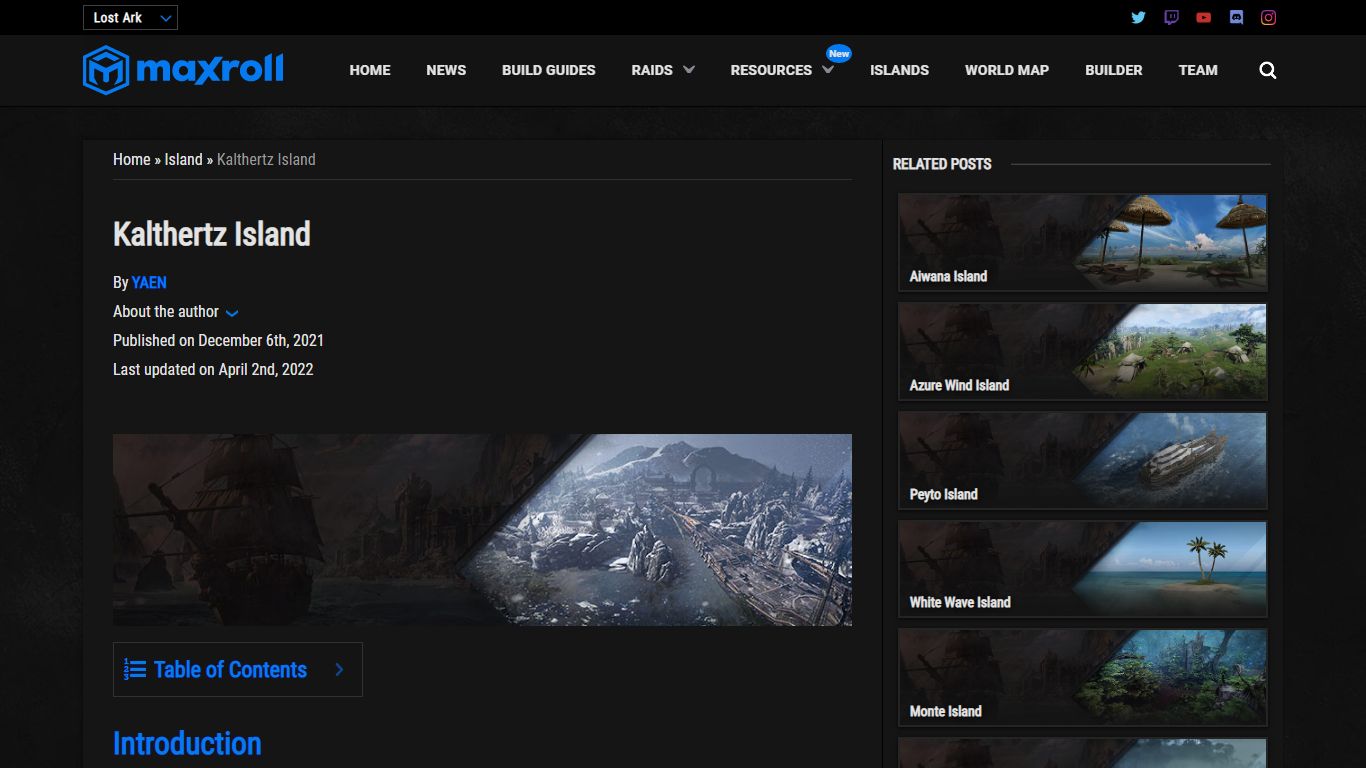Click the maxroll logo
Viewport: 1366px width, 768px height.
183,70
